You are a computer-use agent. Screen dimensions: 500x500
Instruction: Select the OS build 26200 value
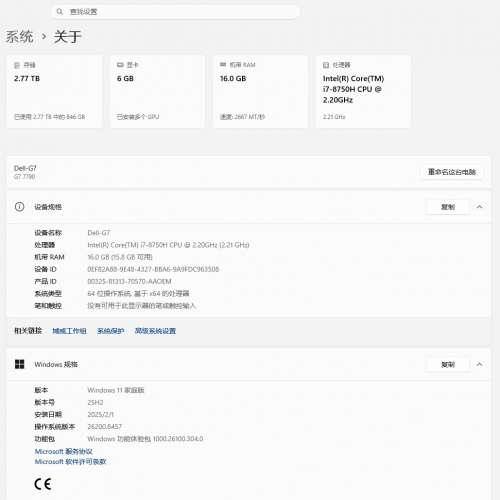[105, 427]
